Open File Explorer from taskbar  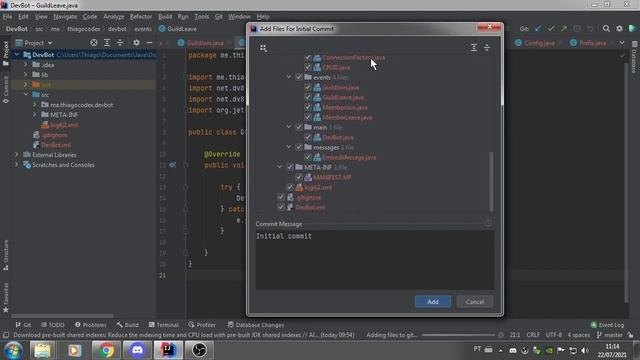pos(42,350)
